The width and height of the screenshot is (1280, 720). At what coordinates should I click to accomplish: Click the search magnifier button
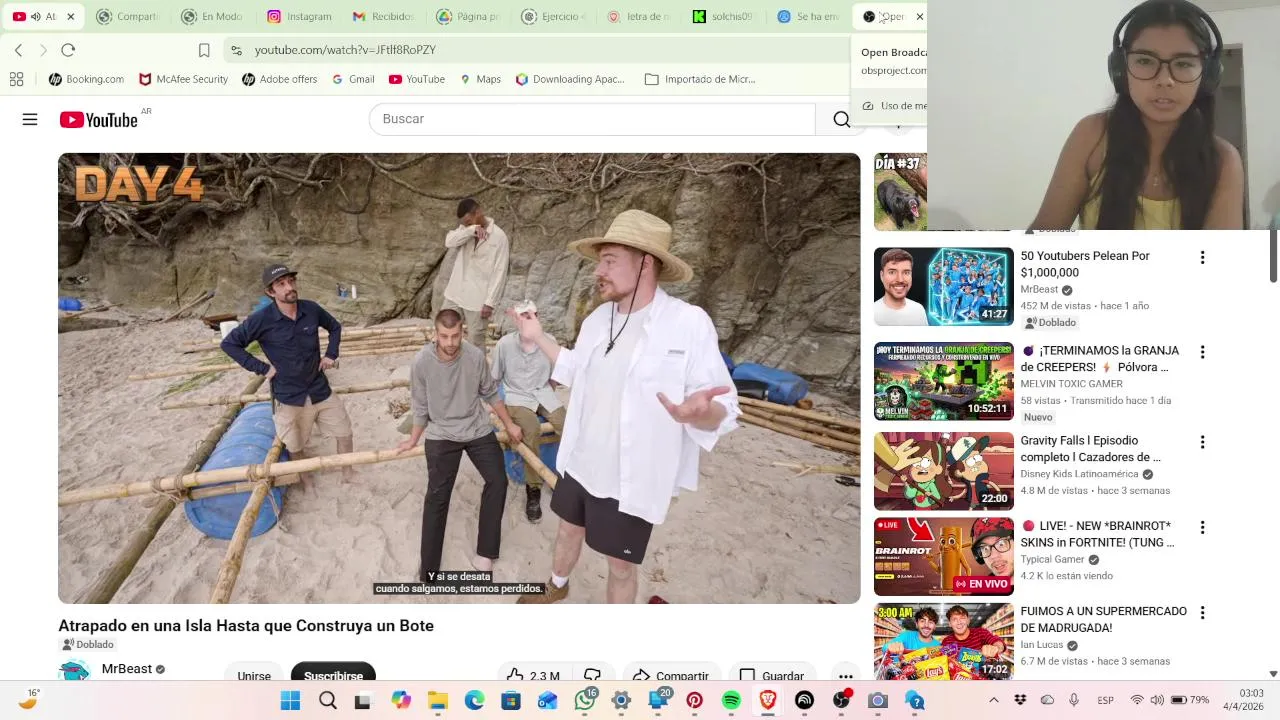coord(841,119)
